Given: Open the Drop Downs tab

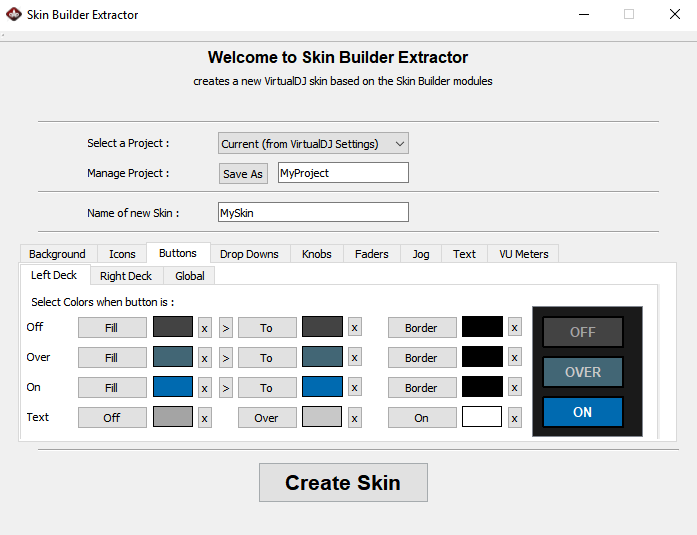Looking at the screenshot, I should pos(249,254).
